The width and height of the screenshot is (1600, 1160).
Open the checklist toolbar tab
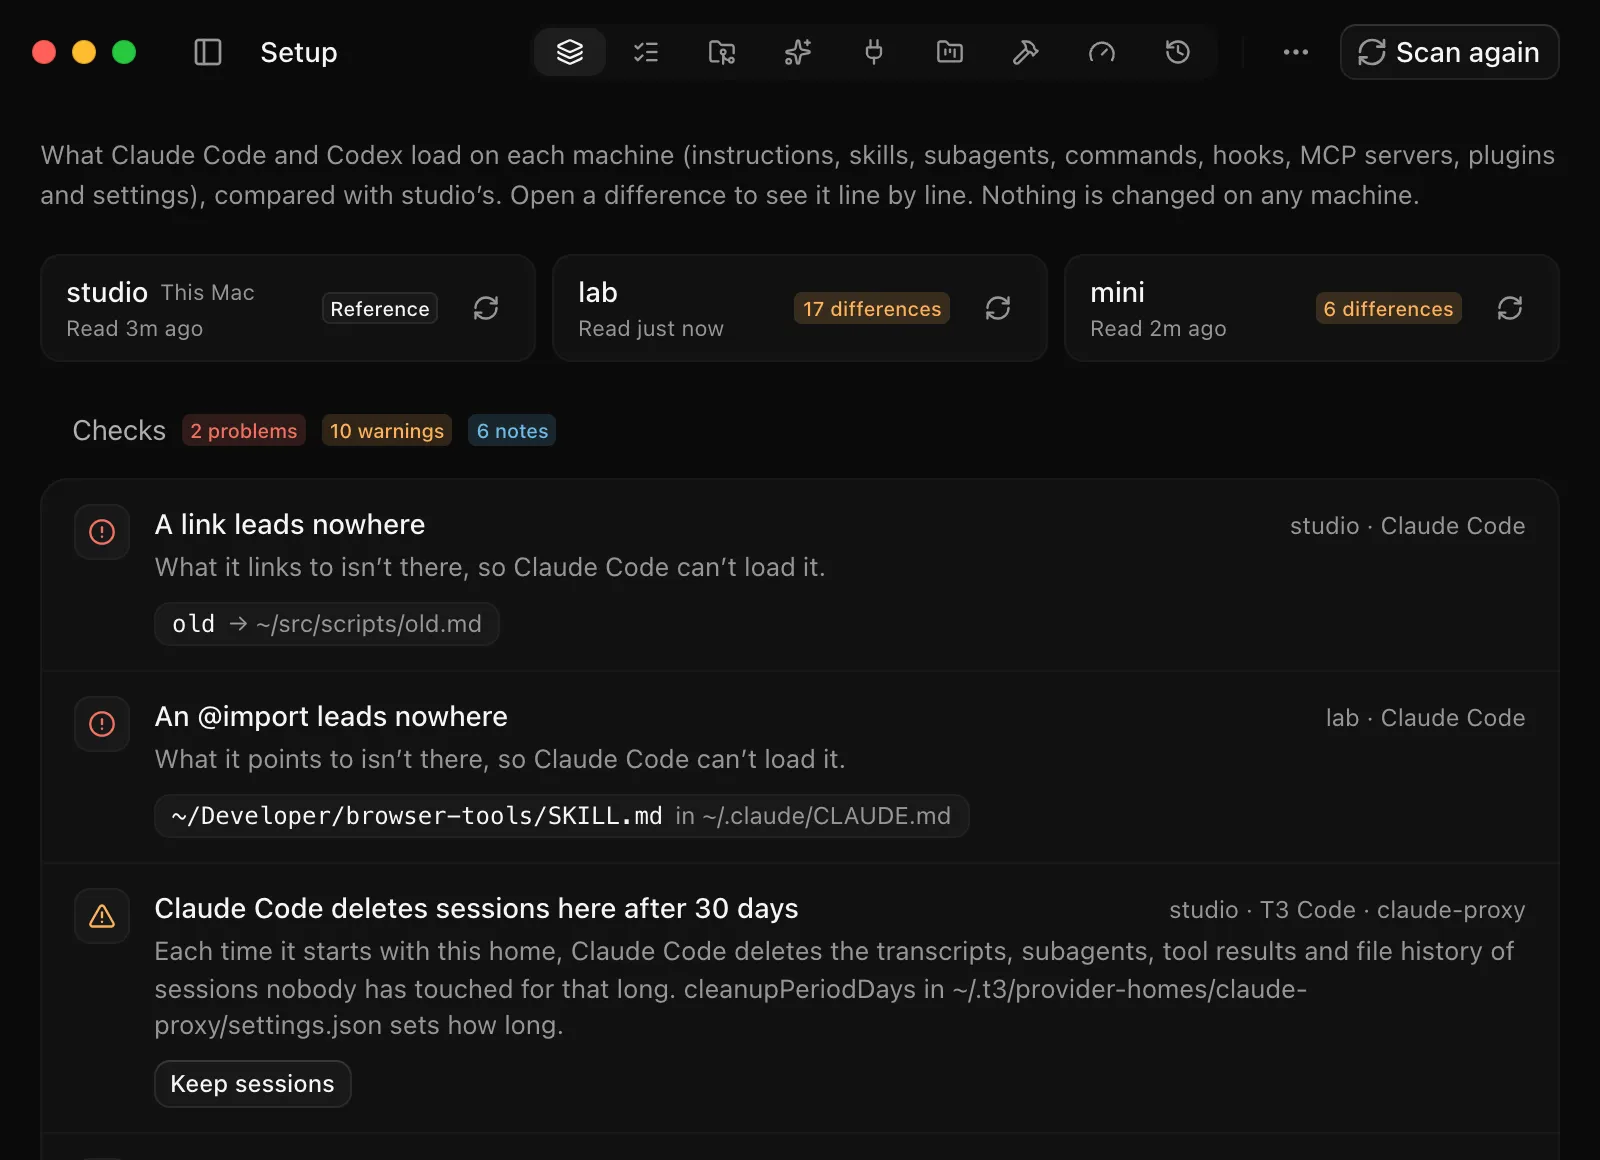click(x=646, y=52)
